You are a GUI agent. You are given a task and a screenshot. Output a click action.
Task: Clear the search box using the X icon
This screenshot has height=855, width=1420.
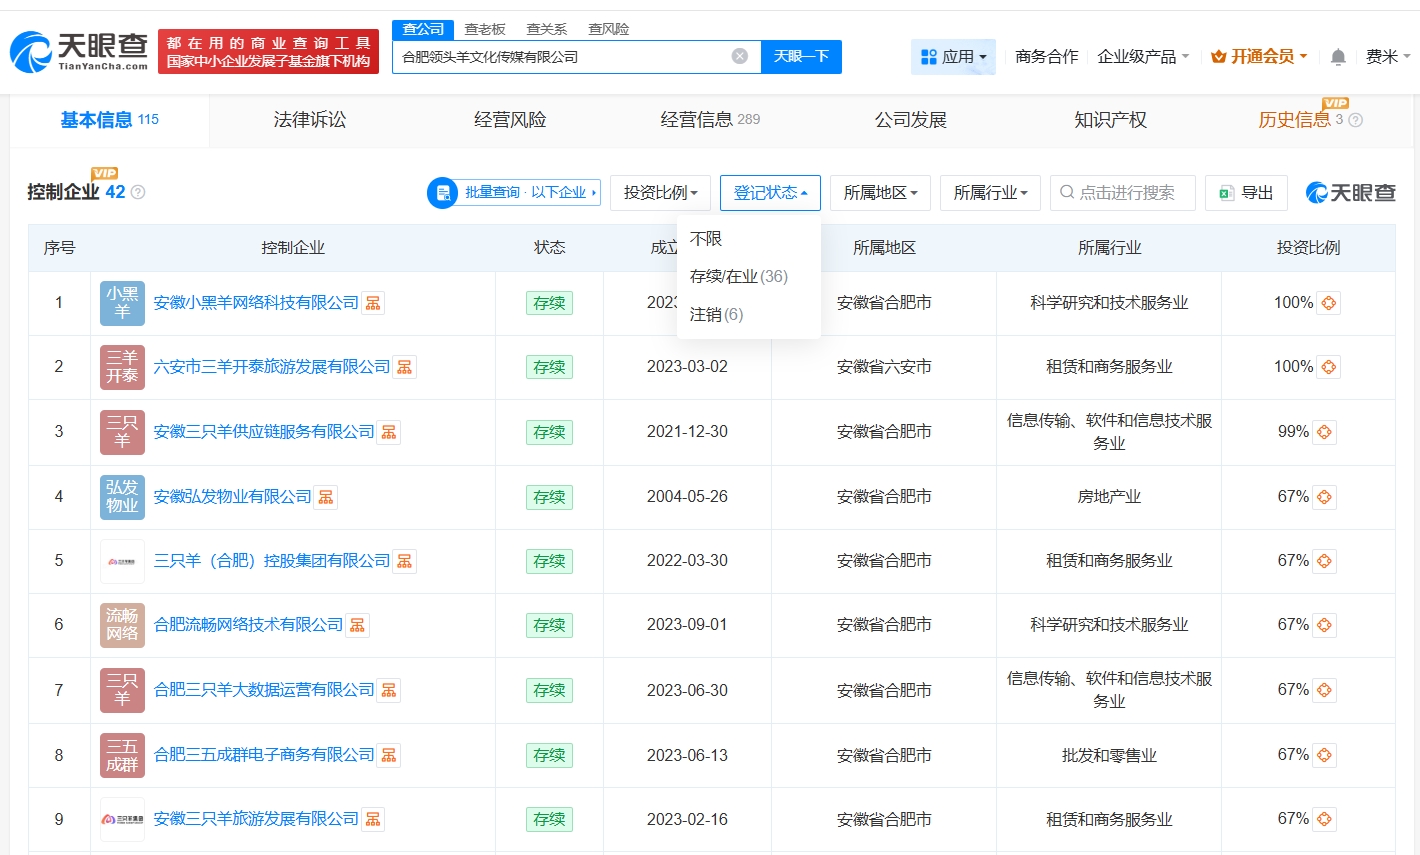740,56
